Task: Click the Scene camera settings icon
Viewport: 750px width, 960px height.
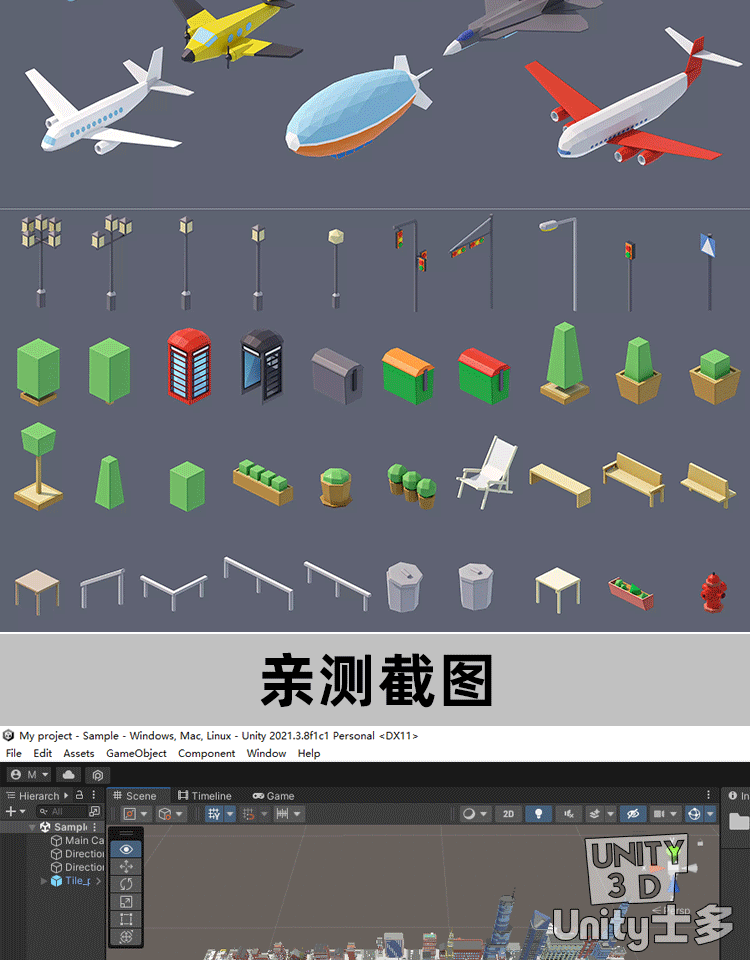Action: click(x=659, y=814)
